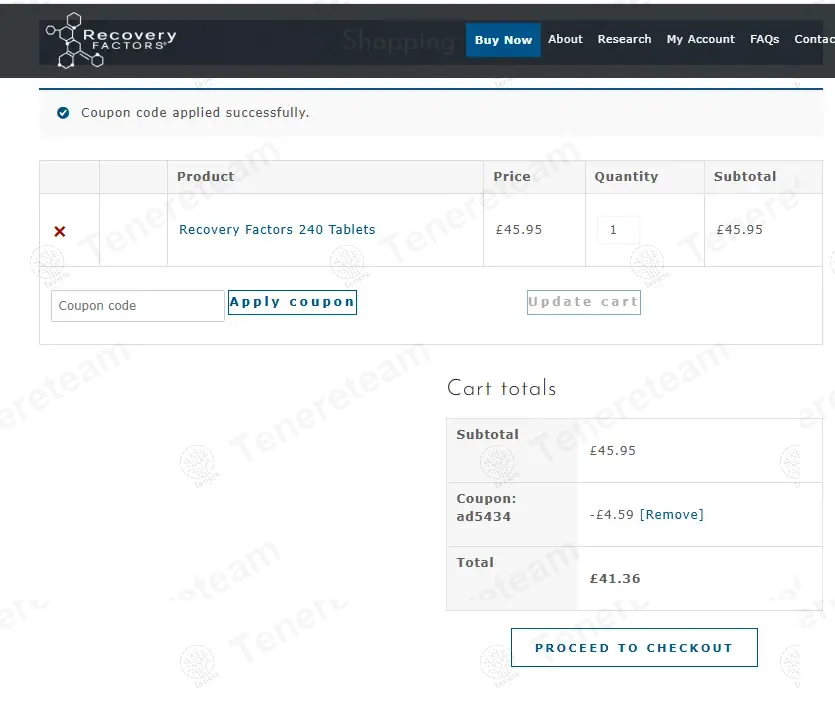This screenshot has height=726, width=835.
Task: Click the Product column header
Action: click(206, 176)
